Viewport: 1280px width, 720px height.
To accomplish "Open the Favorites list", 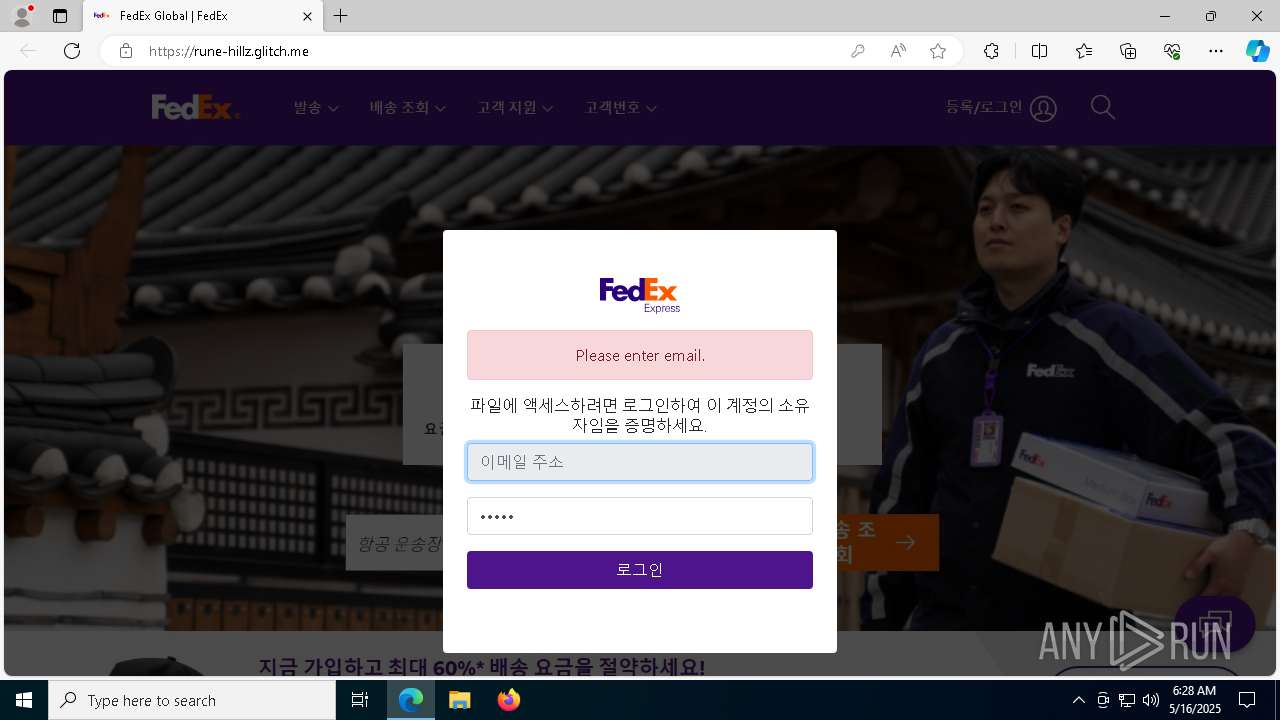I will 1084,51.
